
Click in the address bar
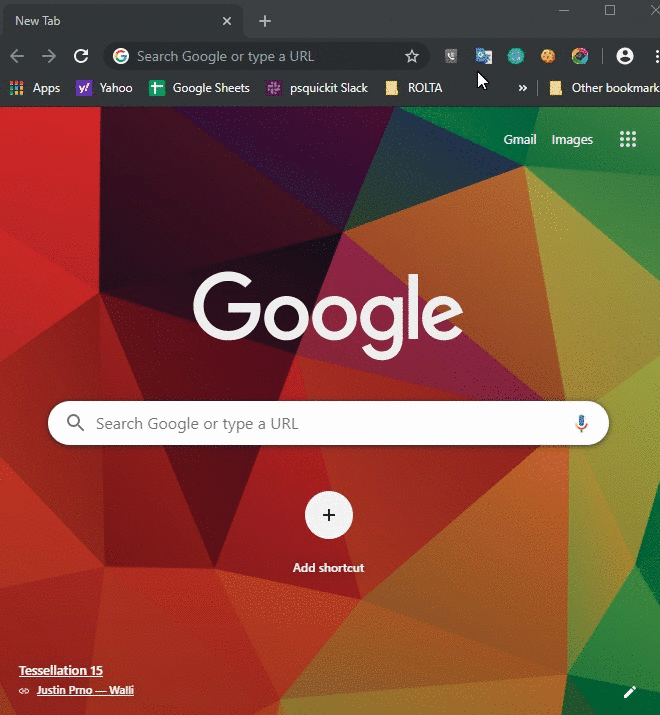[x=267, y=56]
